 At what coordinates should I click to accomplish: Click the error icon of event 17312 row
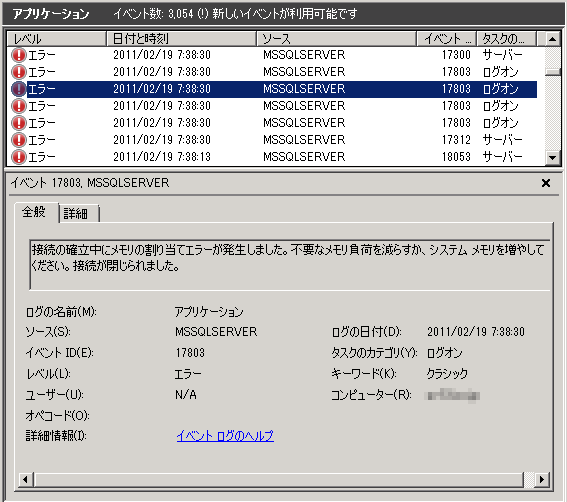pyautogui.click(x=18, y=140)
